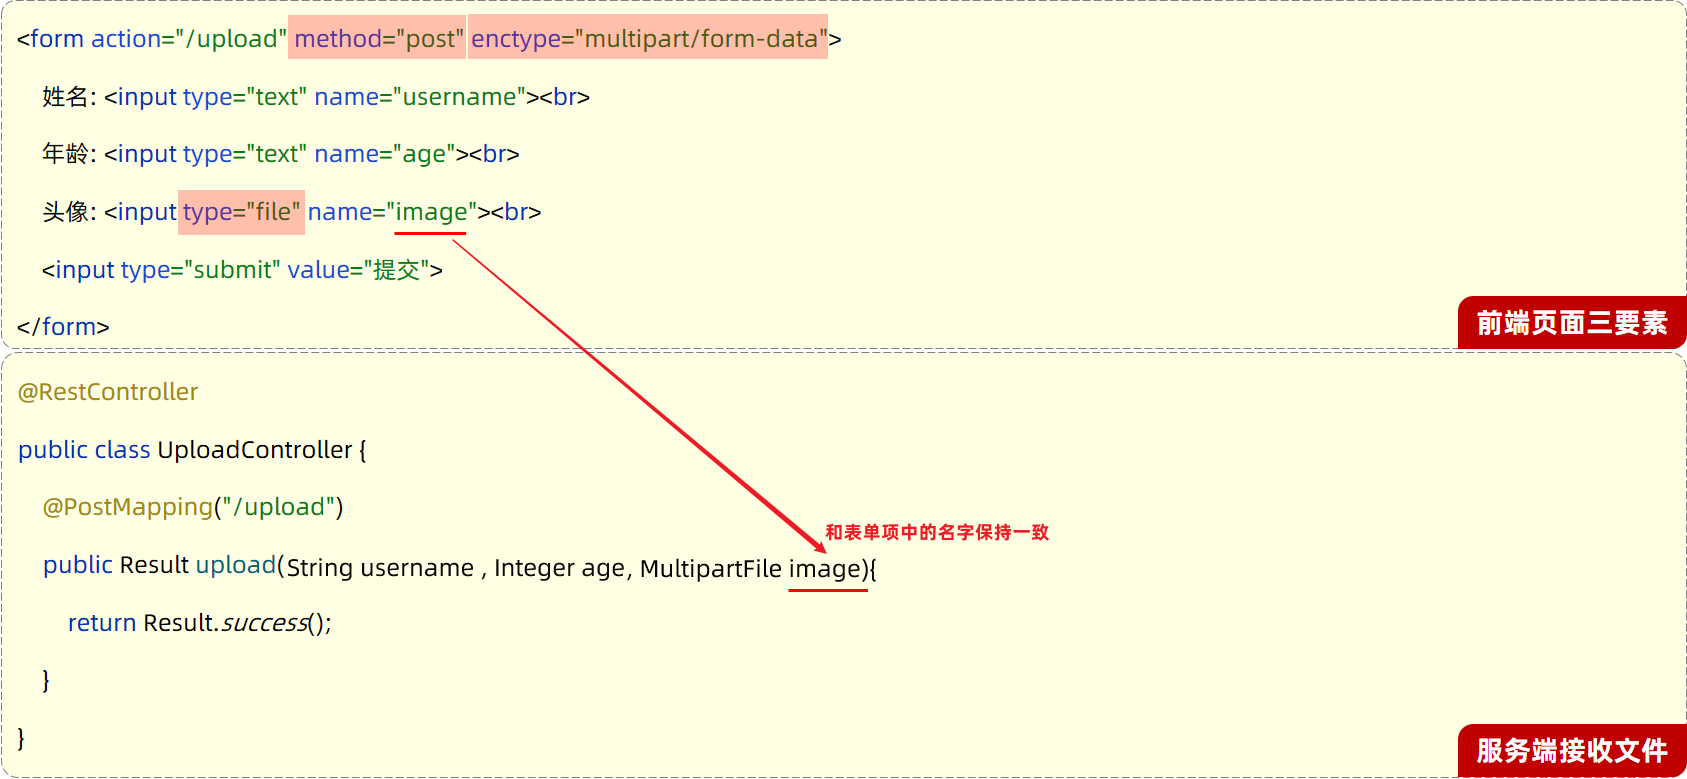This screenshot has width=1687, height=779.
Task: Click the name="username" input line
Action: [x=316, y=97]
